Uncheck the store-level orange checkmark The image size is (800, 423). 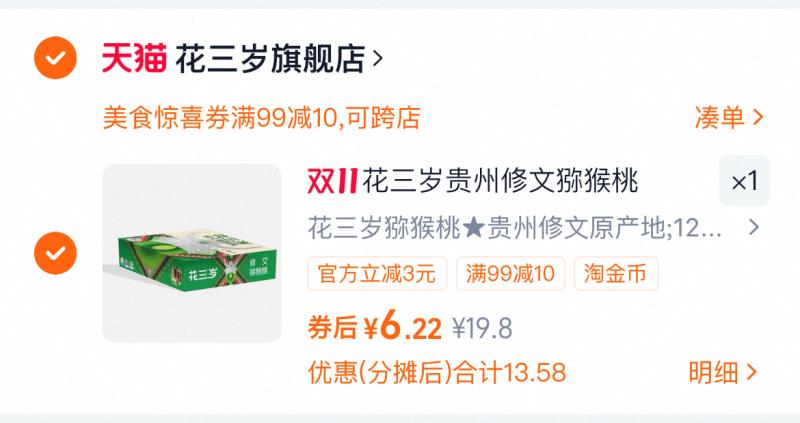click(x=56, y=58)
